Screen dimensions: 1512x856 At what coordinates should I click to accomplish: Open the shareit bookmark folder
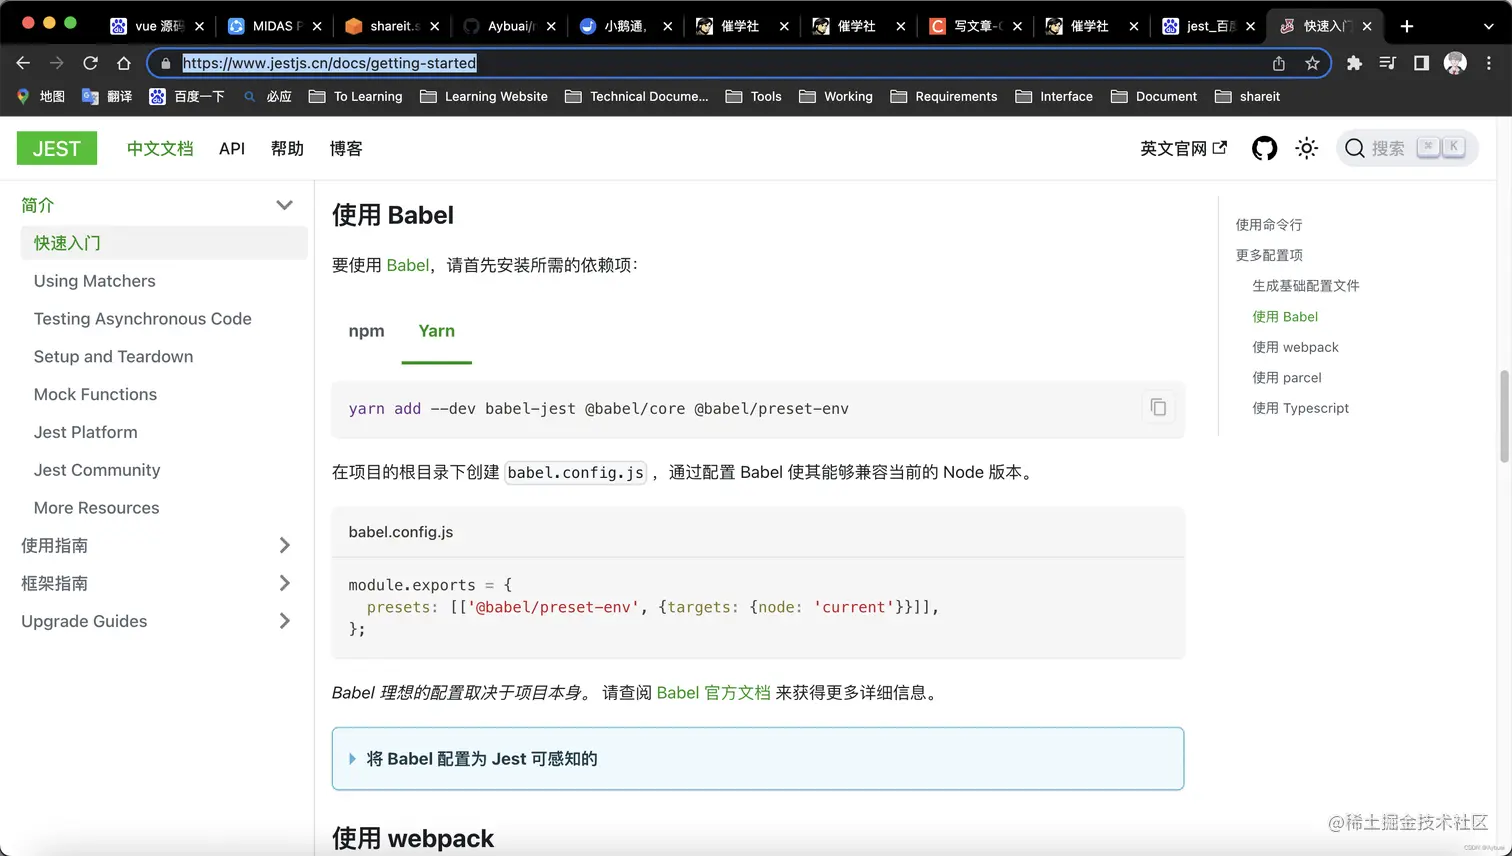(x=1247, y=96)
